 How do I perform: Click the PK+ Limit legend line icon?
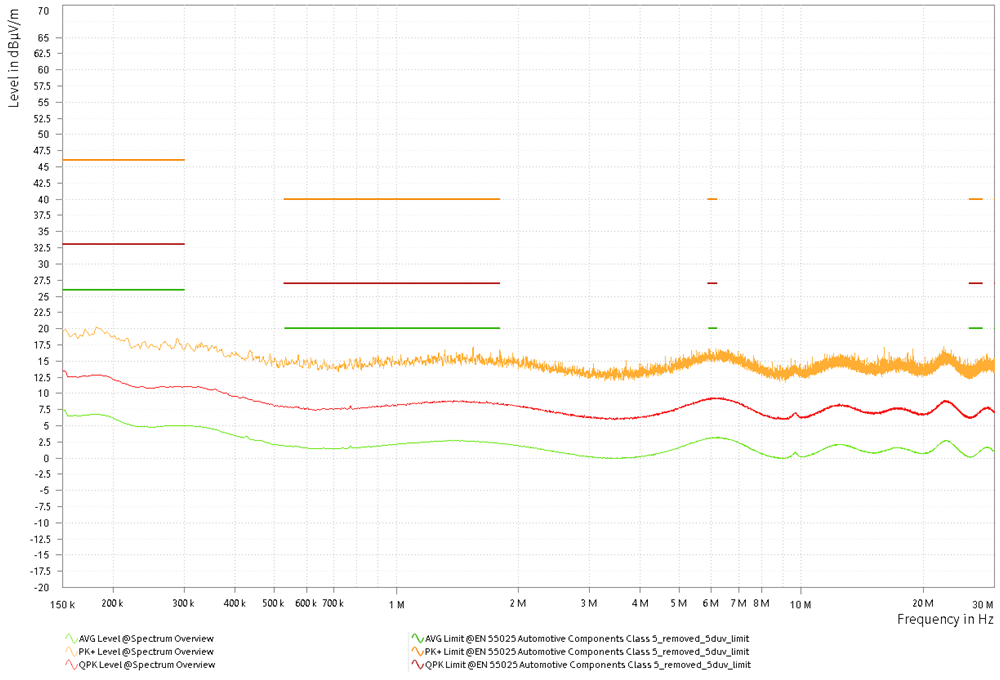(417, 651)
